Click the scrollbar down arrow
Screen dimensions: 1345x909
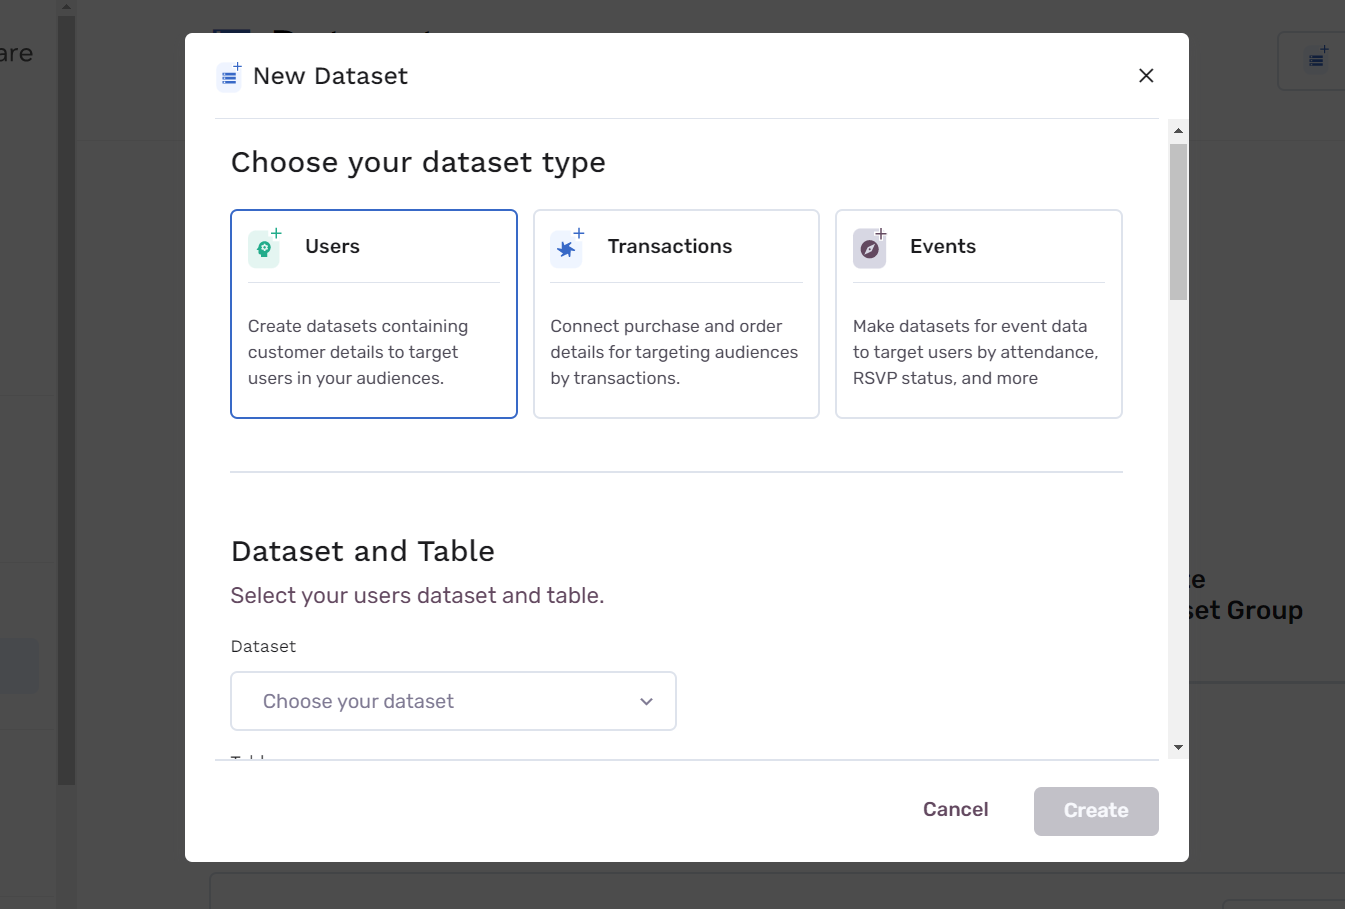(x=1178, y=747)
